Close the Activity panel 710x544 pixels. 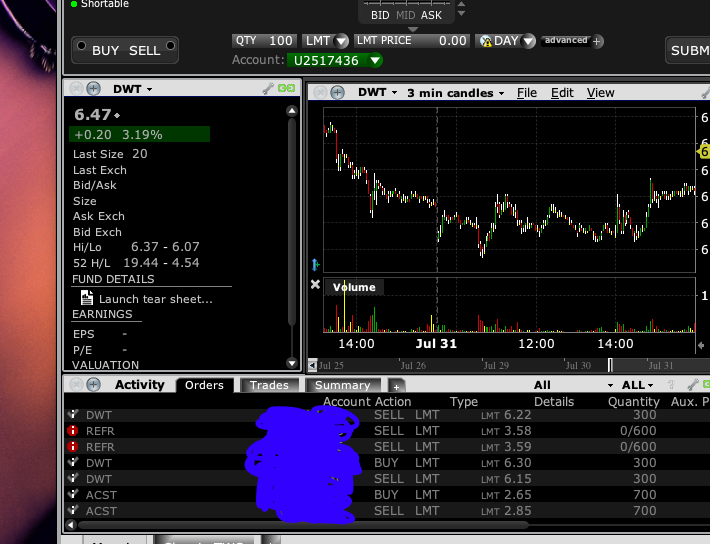76,385
